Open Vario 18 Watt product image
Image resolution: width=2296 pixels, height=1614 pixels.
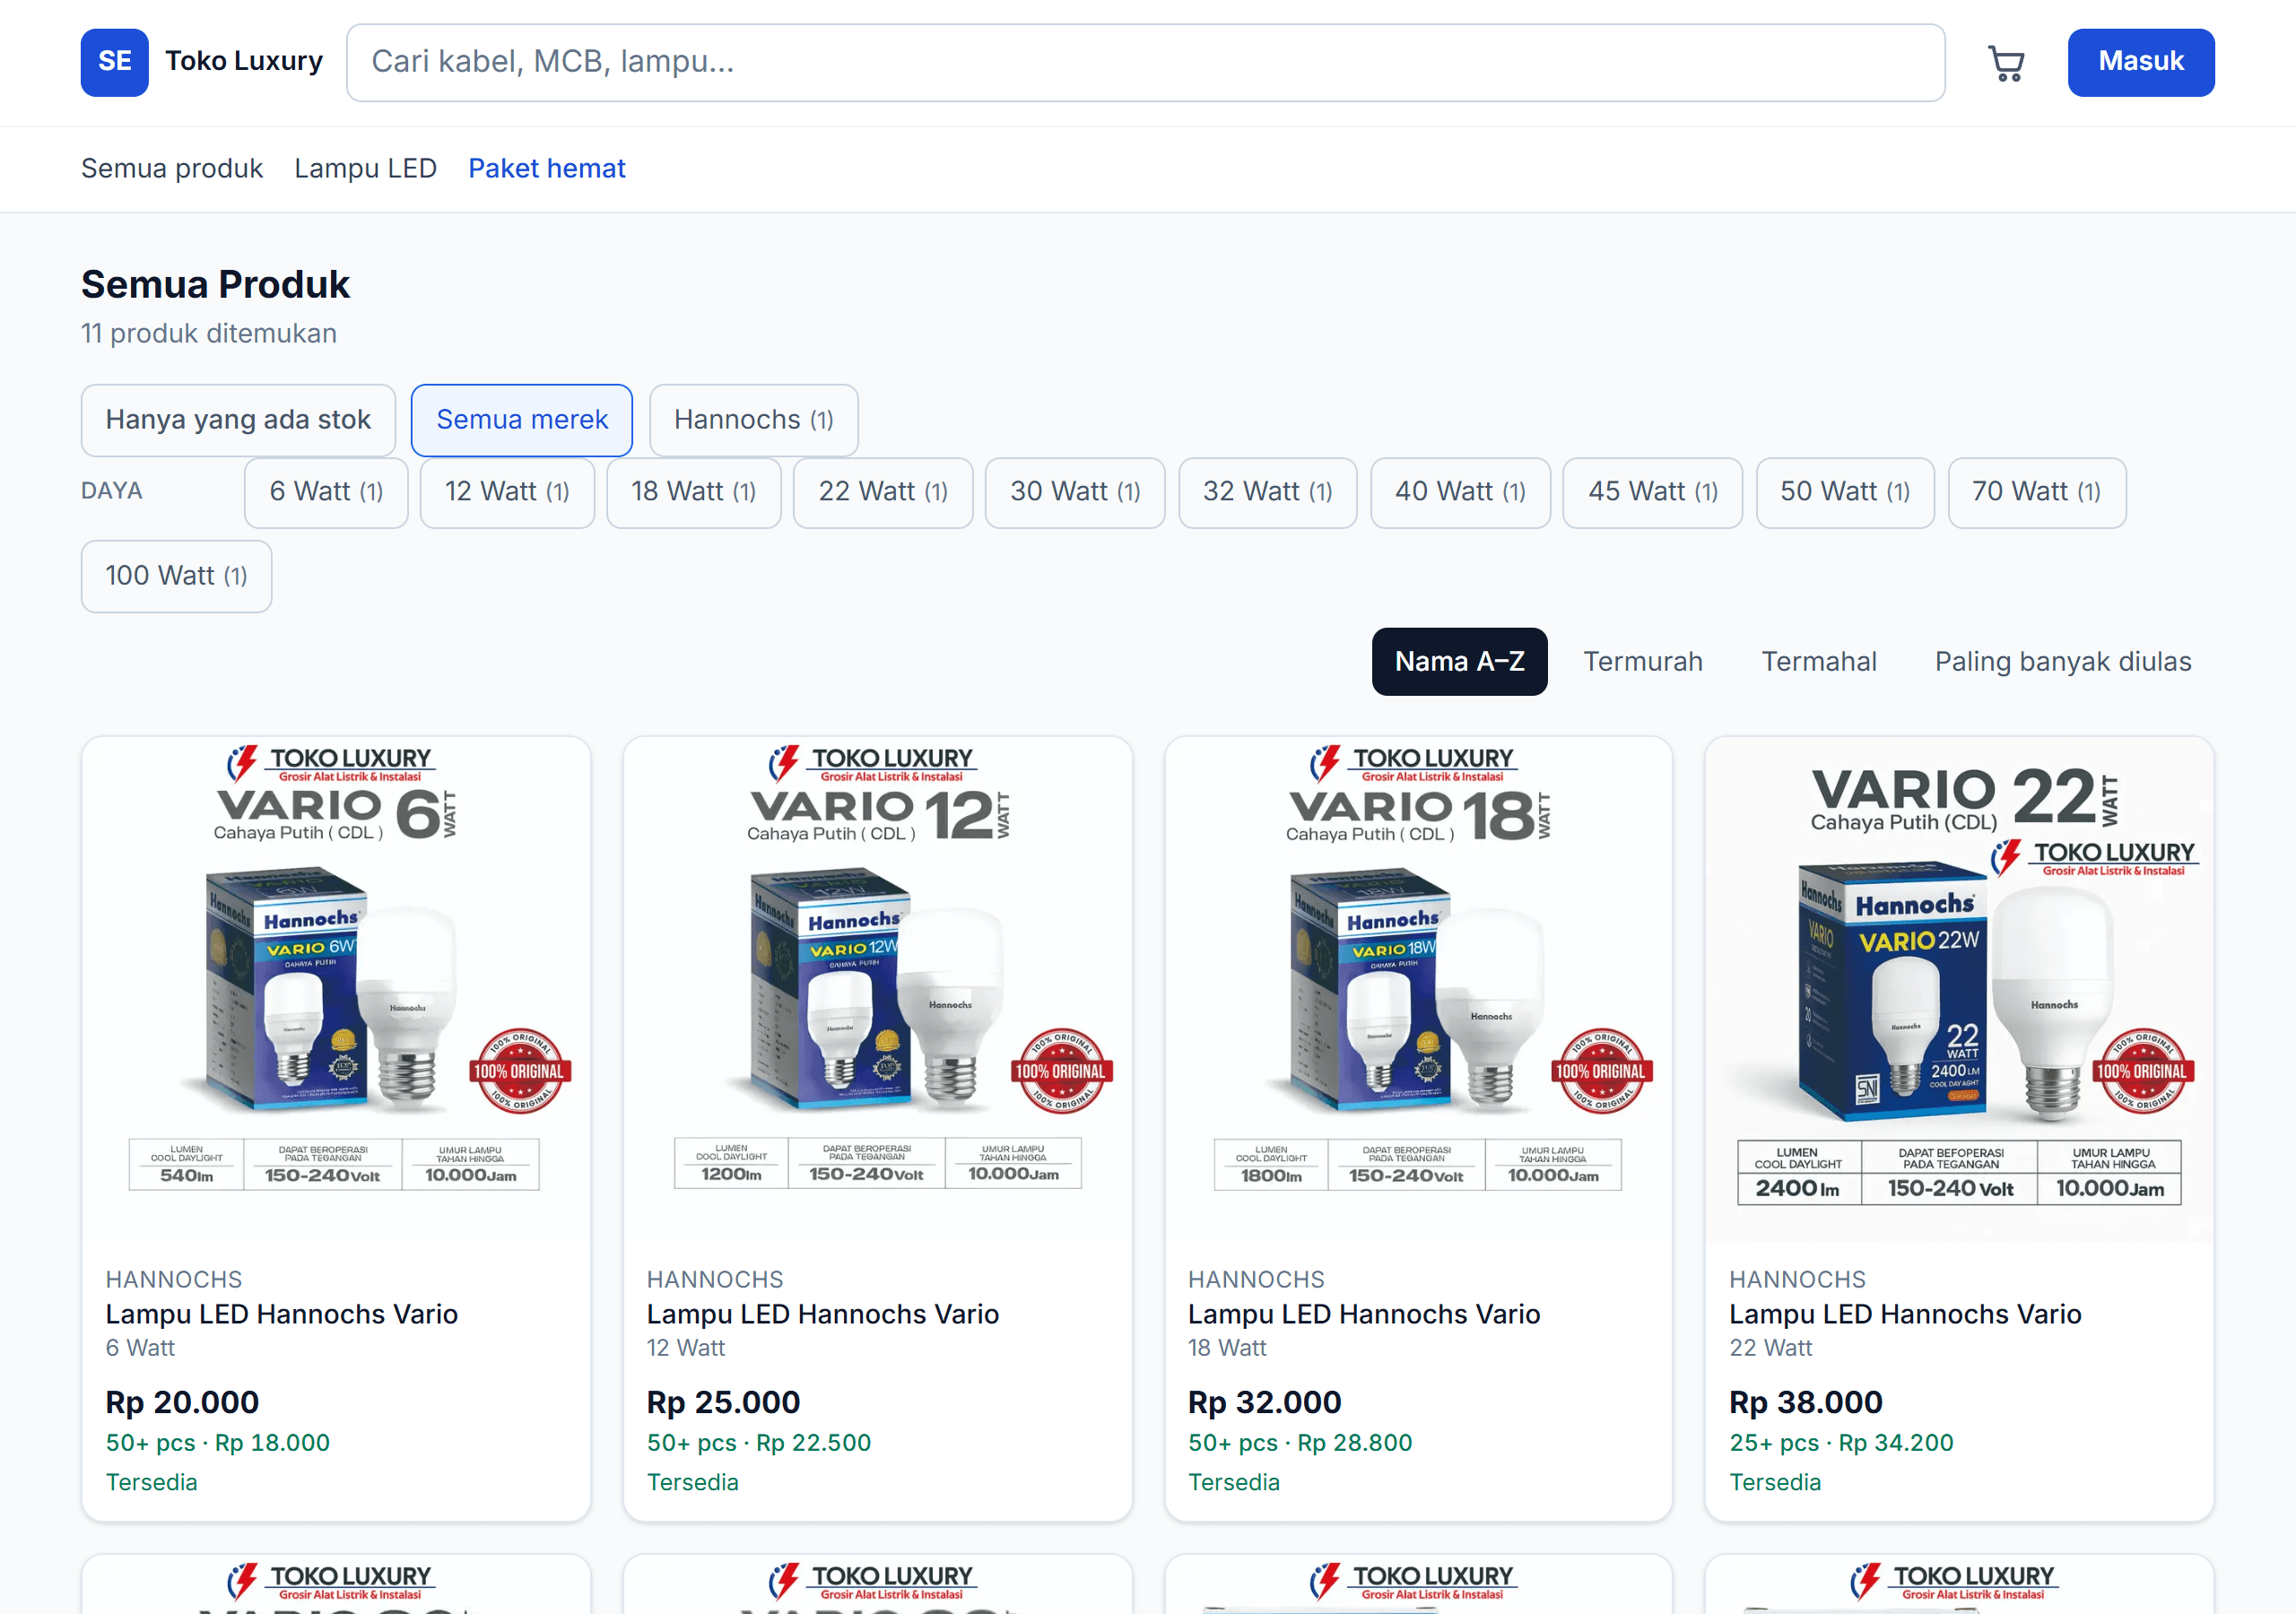click(1419, 990)
